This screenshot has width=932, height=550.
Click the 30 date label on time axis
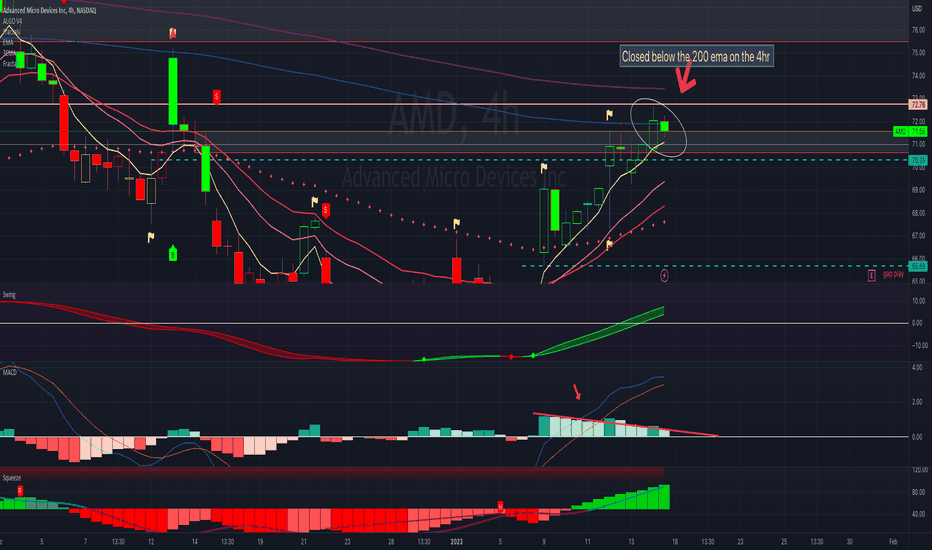click(850, 542)
